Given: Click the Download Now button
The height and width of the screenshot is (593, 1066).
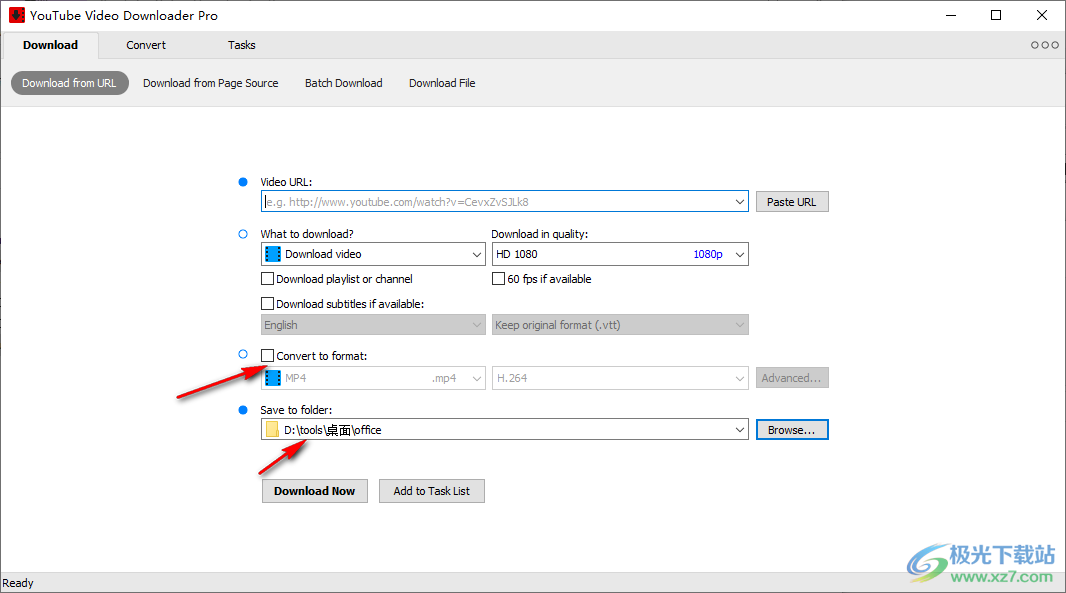Looking at the screenshot, I should point(315,491).
